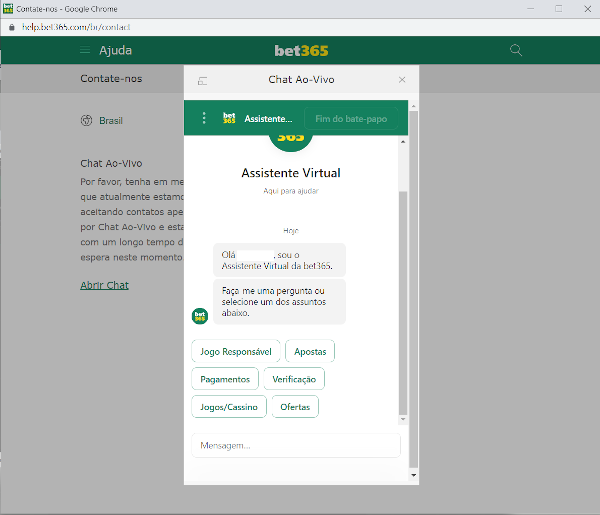Click the green 365 avatar above Assistente Virtual
Screen dimensions: 600x515
click(x=291, y=142)
